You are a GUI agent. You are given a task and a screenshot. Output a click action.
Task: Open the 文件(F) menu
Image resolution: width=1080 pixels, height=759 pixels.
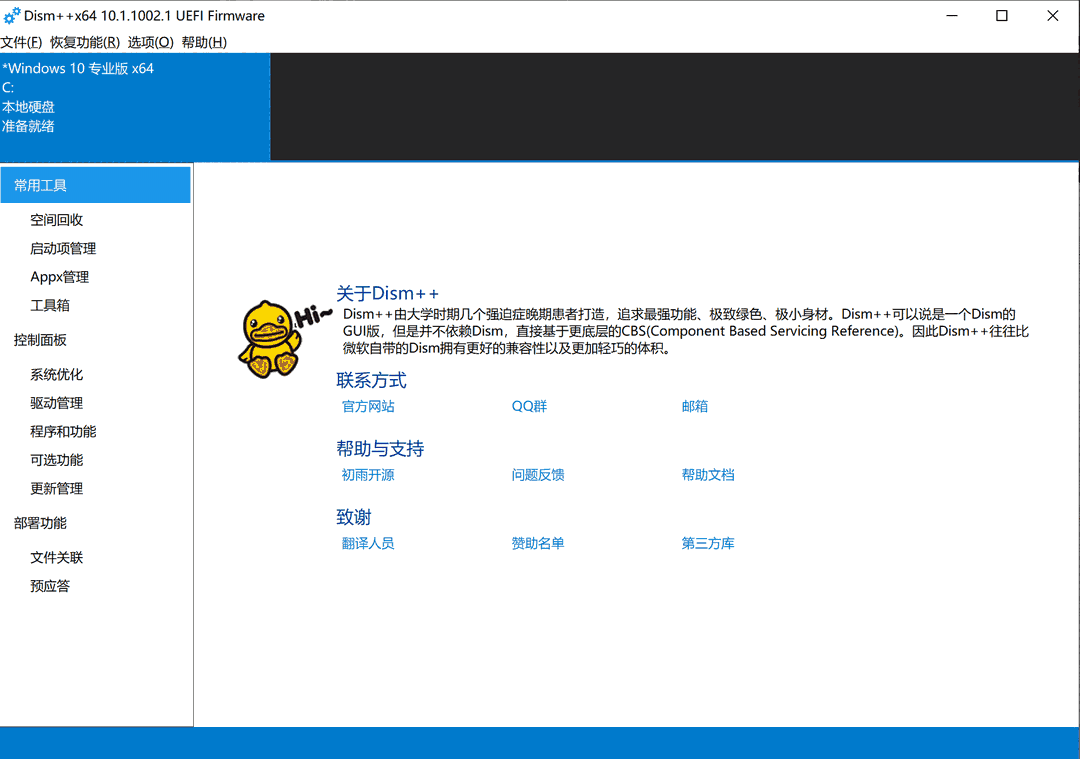click(x=21, y=42)
